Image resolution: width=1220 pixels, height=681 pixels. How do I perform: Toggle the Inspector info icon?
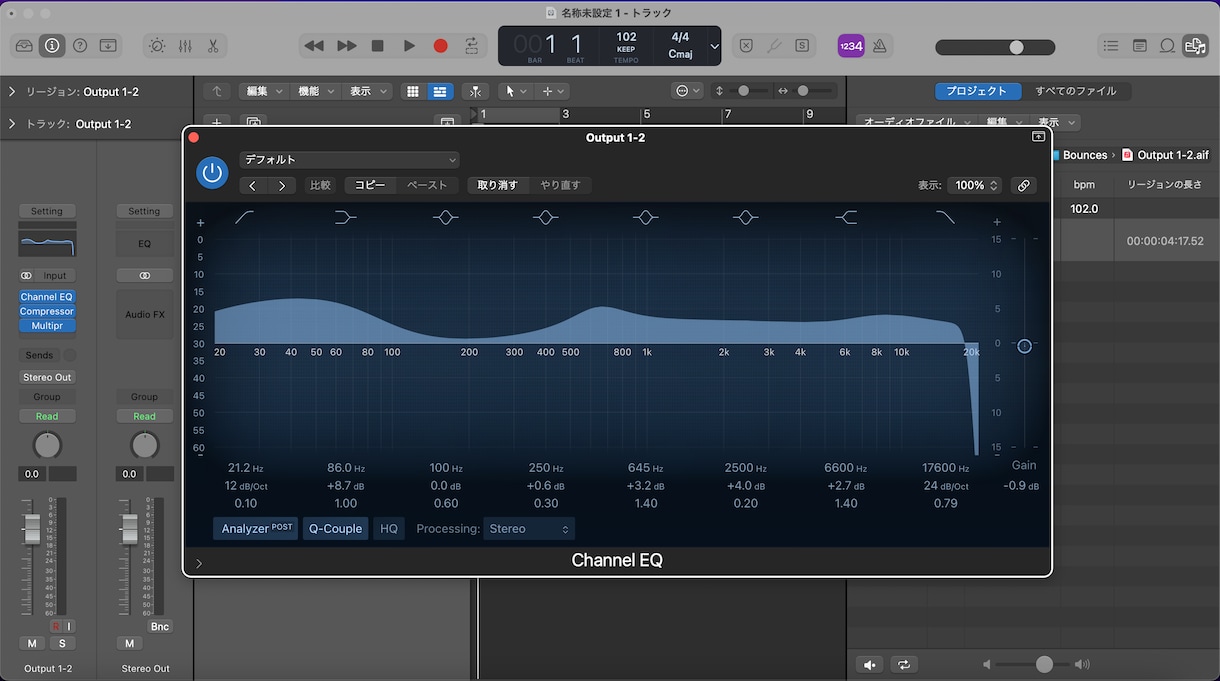[x=52, y=46]
